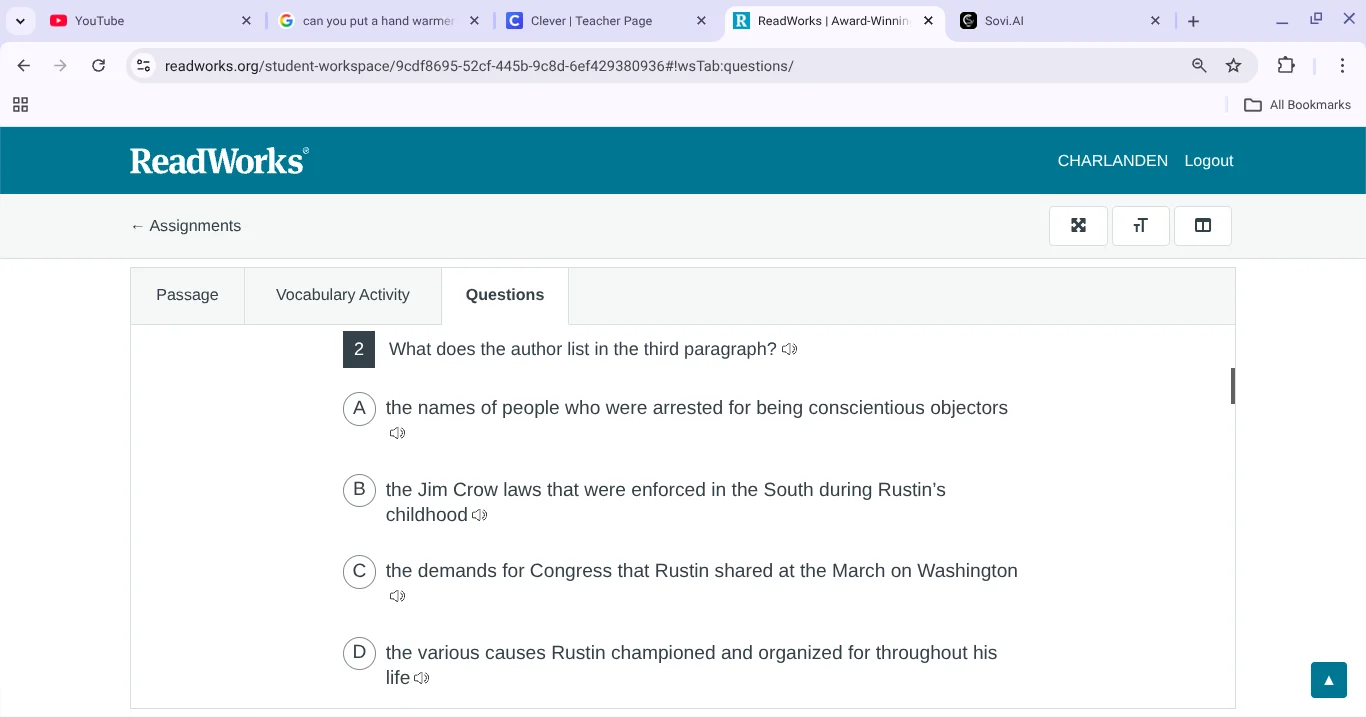Log out of ReadWorks
The height and width of the screenshot is (717, 1366).
coord(1208,160)
